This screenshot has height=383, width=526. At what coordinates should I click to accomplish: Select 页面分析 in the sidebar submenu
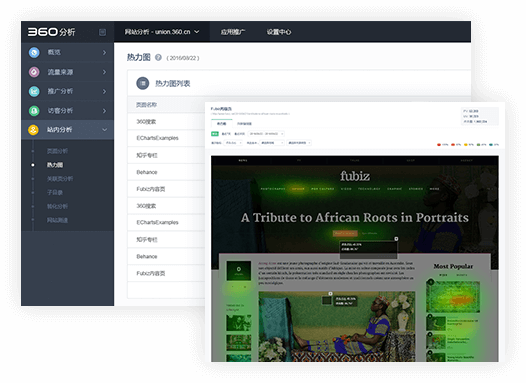pyautogui.click(x=57, y=151)
